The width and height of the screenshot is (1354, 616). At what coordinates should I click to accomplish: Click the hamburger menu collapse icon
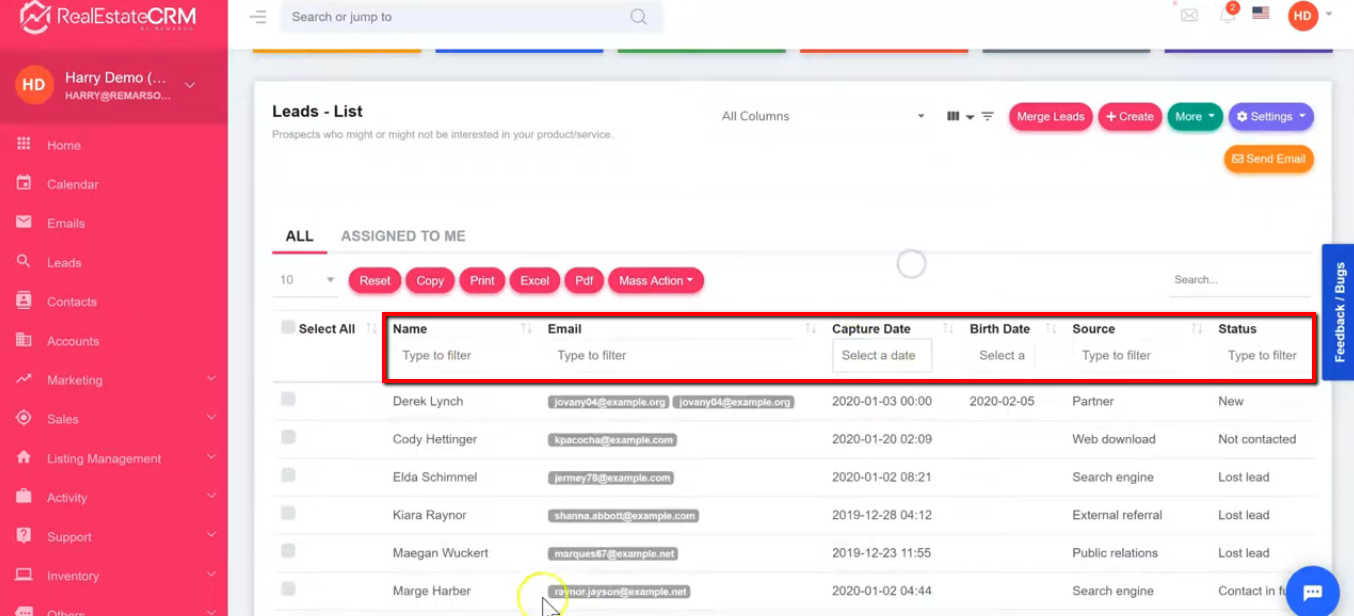tap(258, 17)
